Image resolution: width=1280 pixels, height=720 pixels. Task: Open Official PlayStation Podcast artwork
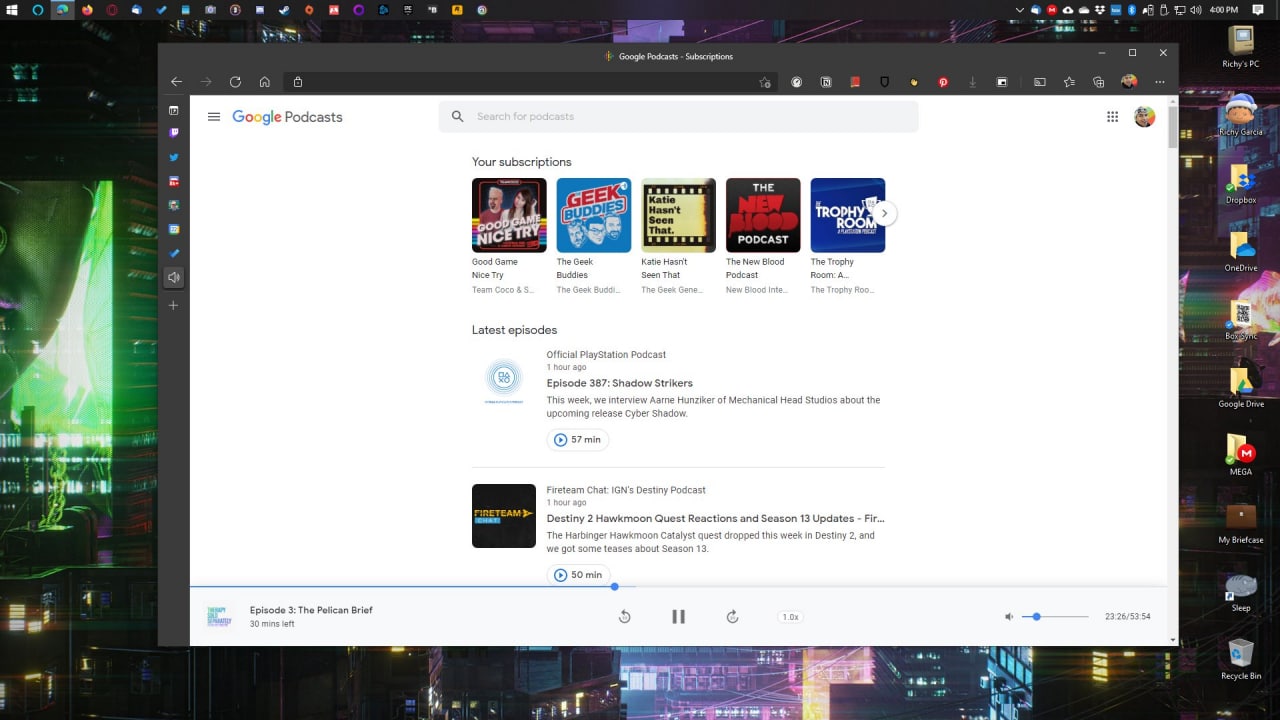tap(504, 380)
